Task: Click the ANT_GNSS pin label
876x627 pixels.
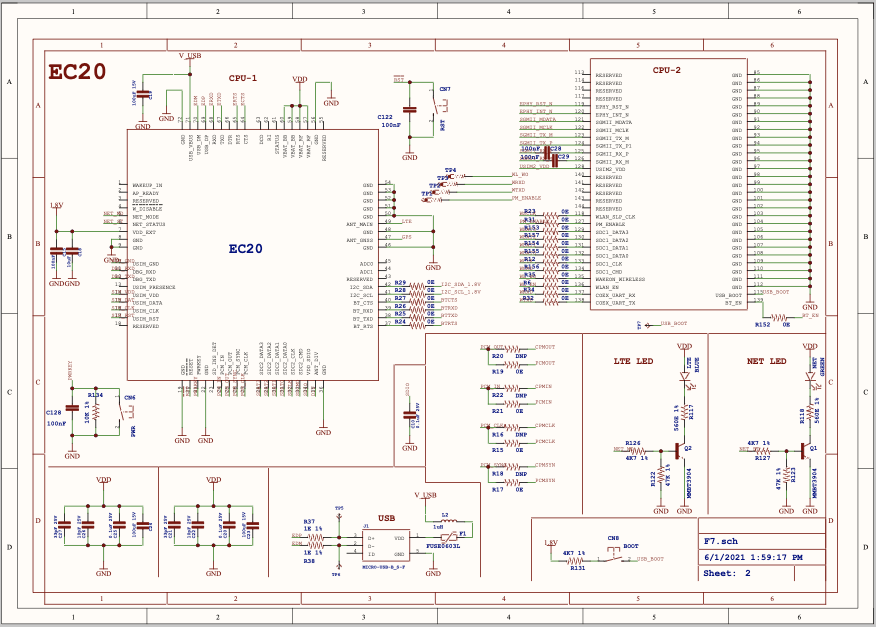Action: point(359,240)
